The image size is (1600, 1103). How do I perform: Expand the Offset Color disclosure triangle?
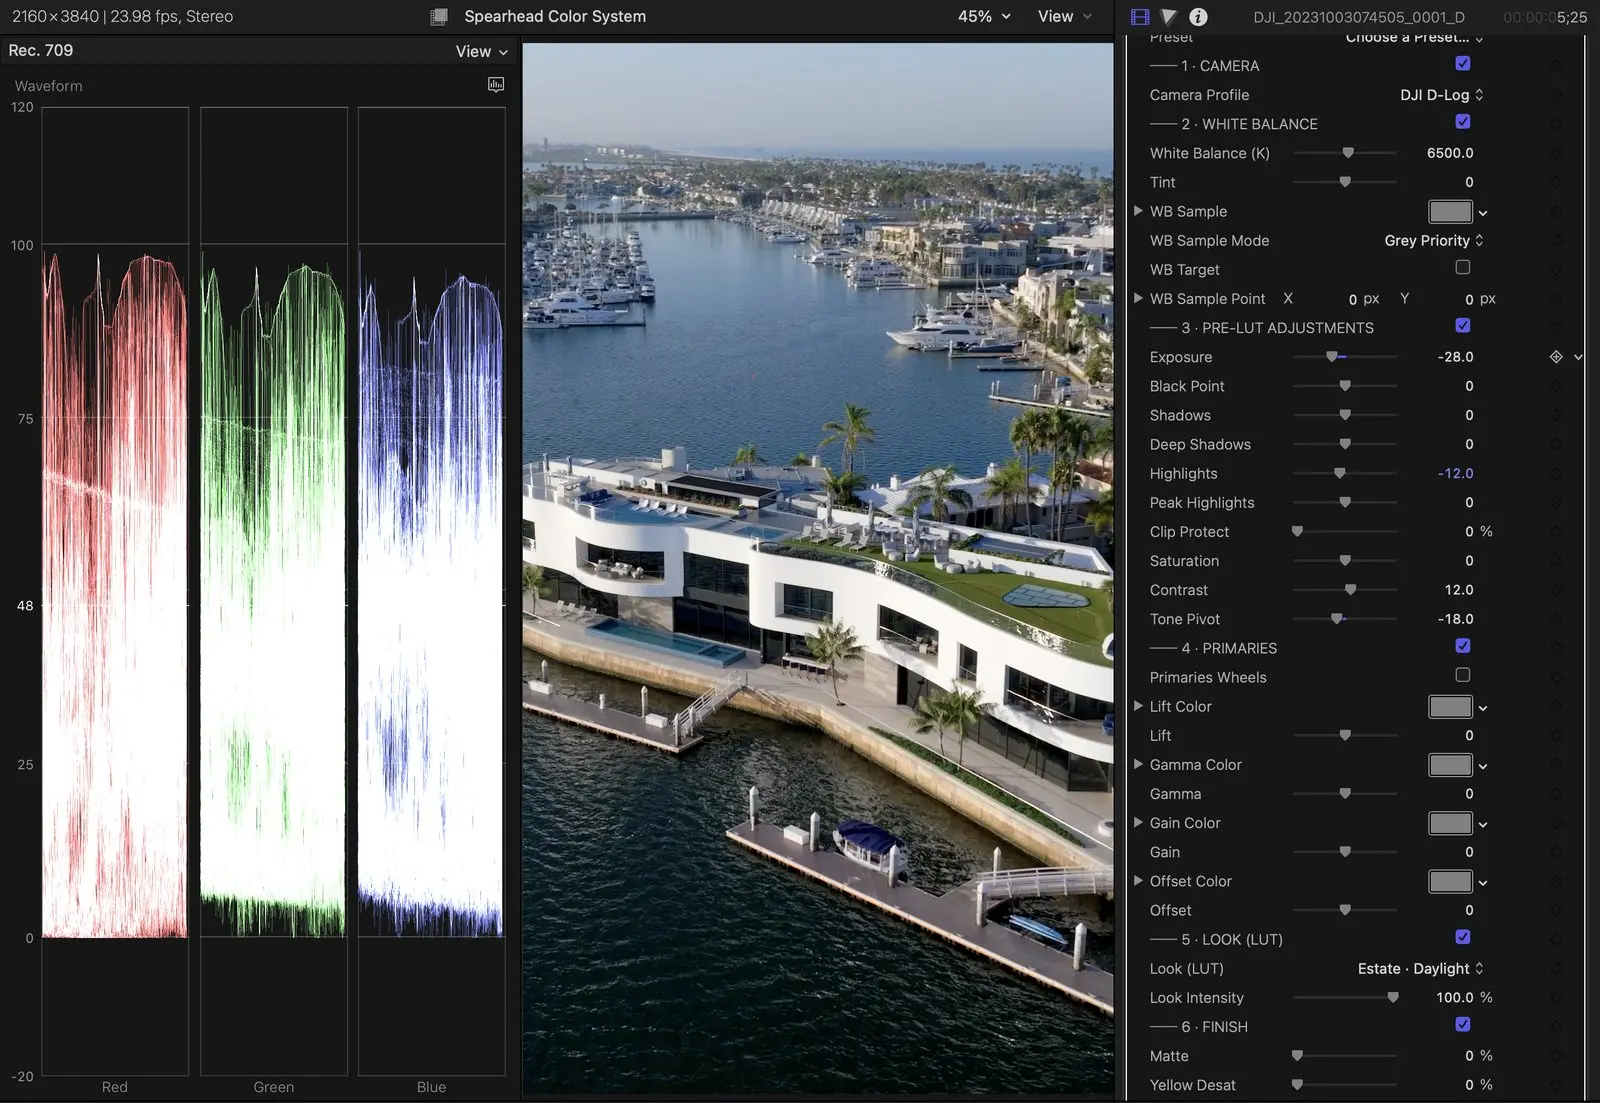pyautogui.click(x=1138, y=881)
